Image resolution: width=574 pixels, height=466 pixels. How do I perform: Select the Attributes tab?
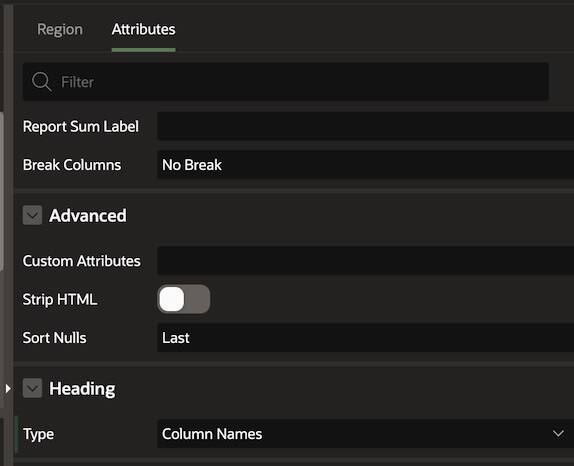(x=144, y=29)
